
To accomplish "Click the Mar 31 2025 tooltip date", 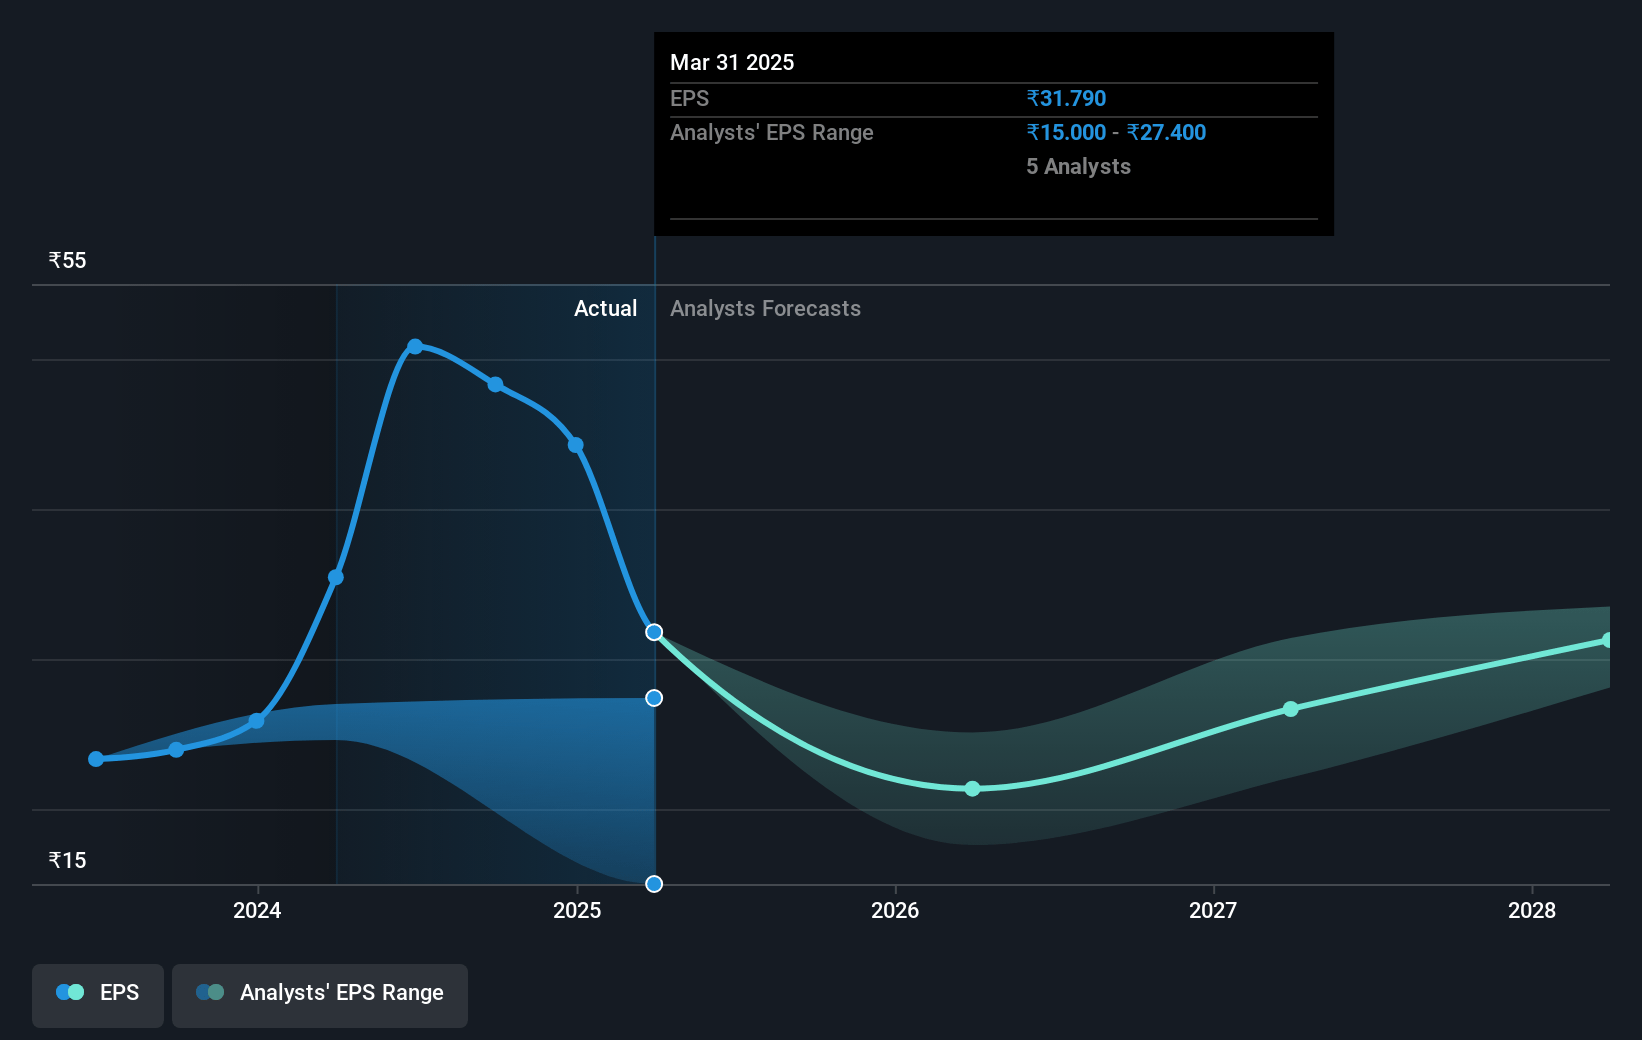I will click(x=732, y=62).
